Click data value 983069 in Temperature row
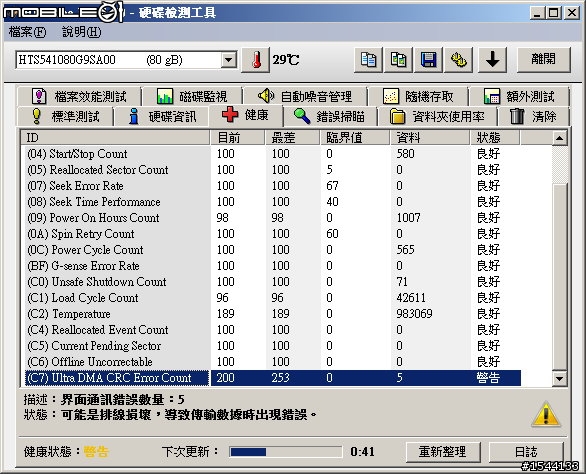The width and height of the screenshot is (586, 474). tap(414, 314)
